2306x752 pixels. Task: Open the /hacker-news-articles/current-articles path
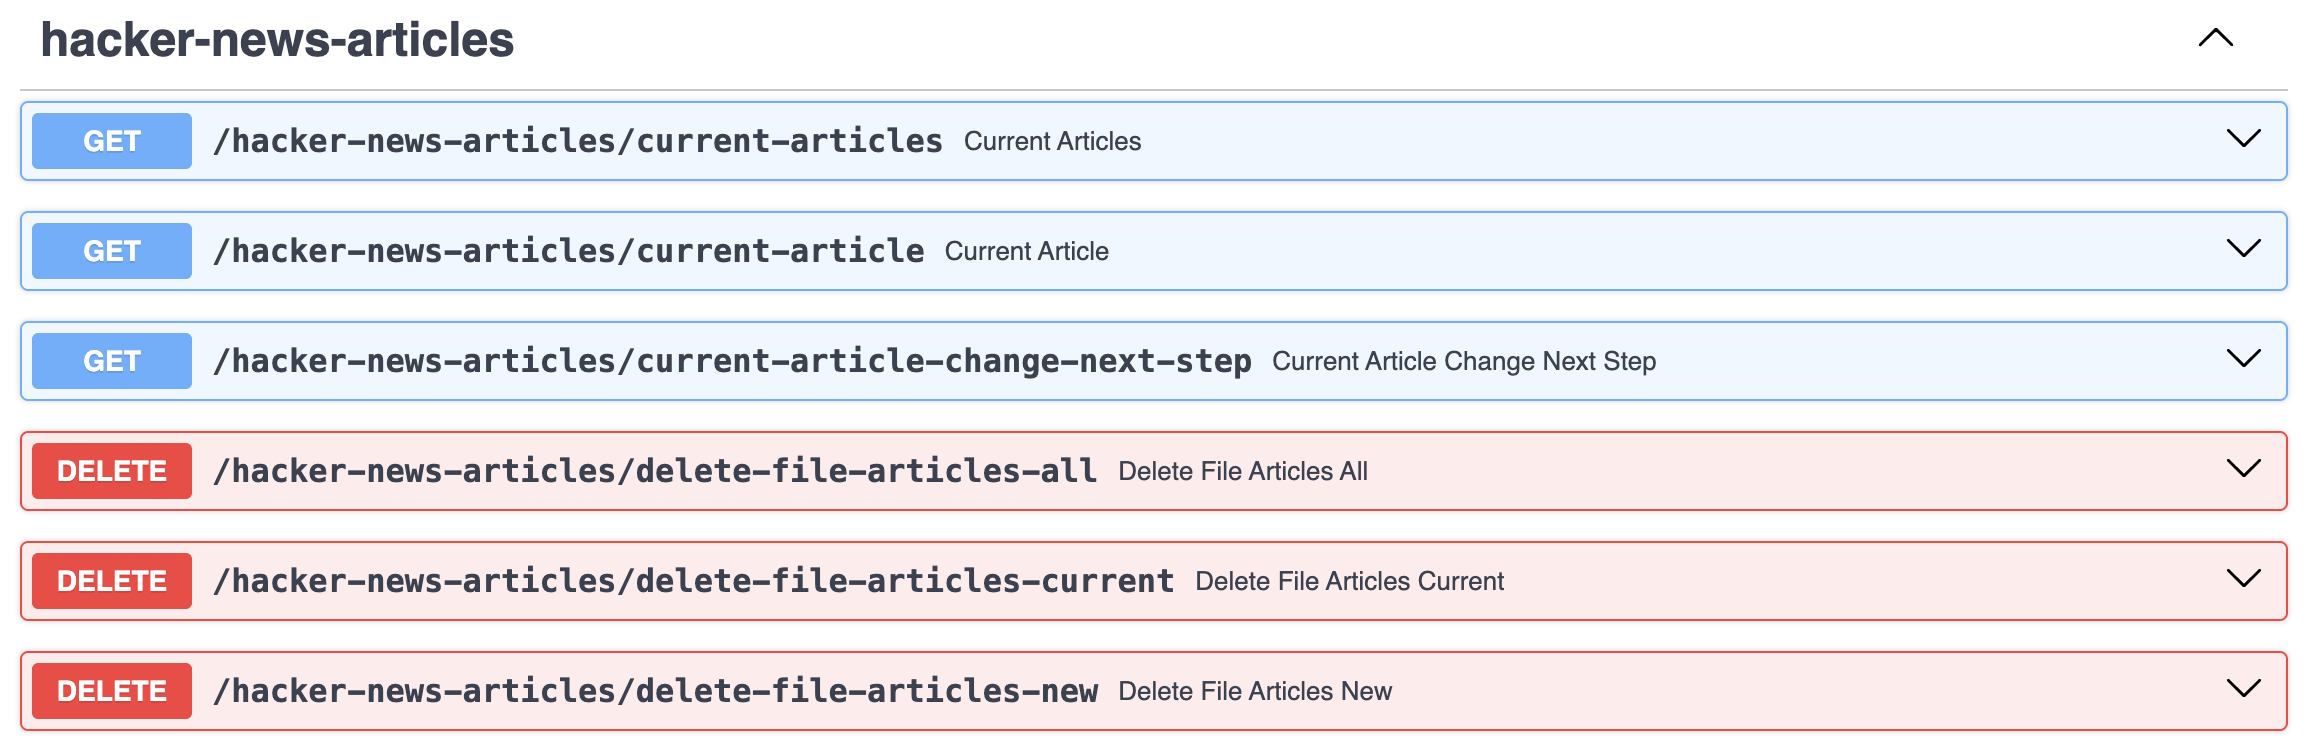578,141
